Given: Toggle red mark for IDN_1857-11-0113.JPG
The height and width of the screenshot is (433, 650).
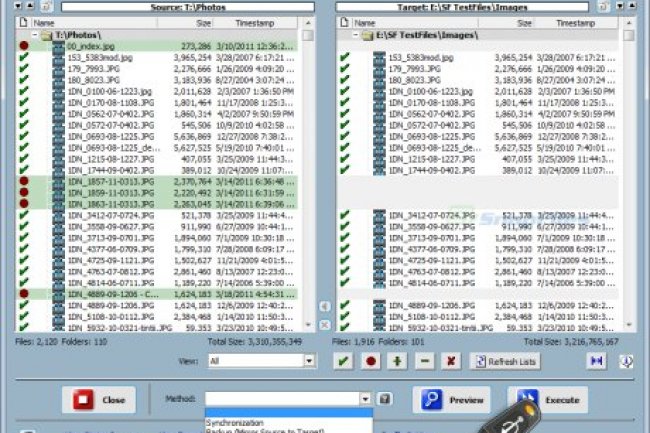Looking at the screenshot, I should click(24, 183).
